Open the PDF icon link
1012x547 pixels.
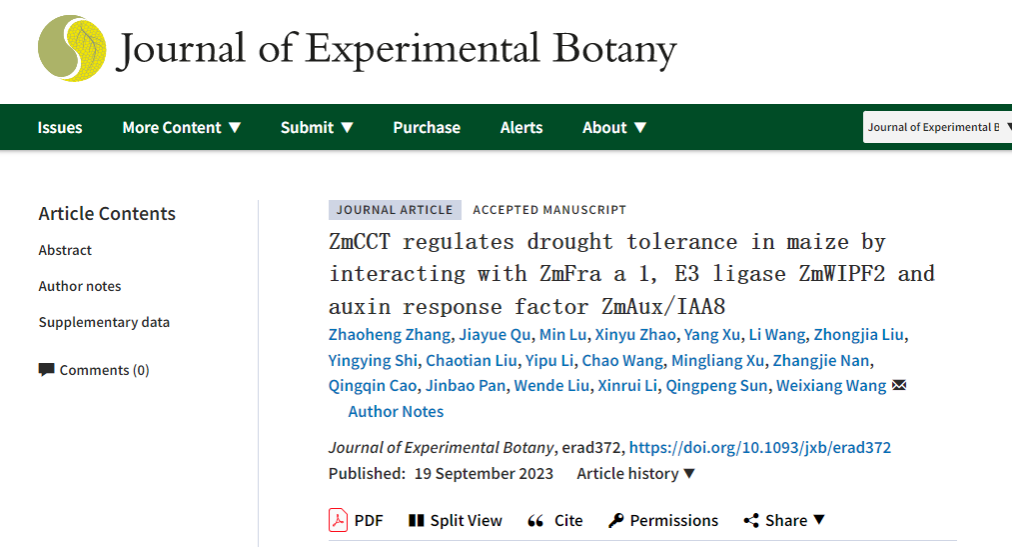click(338, 520)
